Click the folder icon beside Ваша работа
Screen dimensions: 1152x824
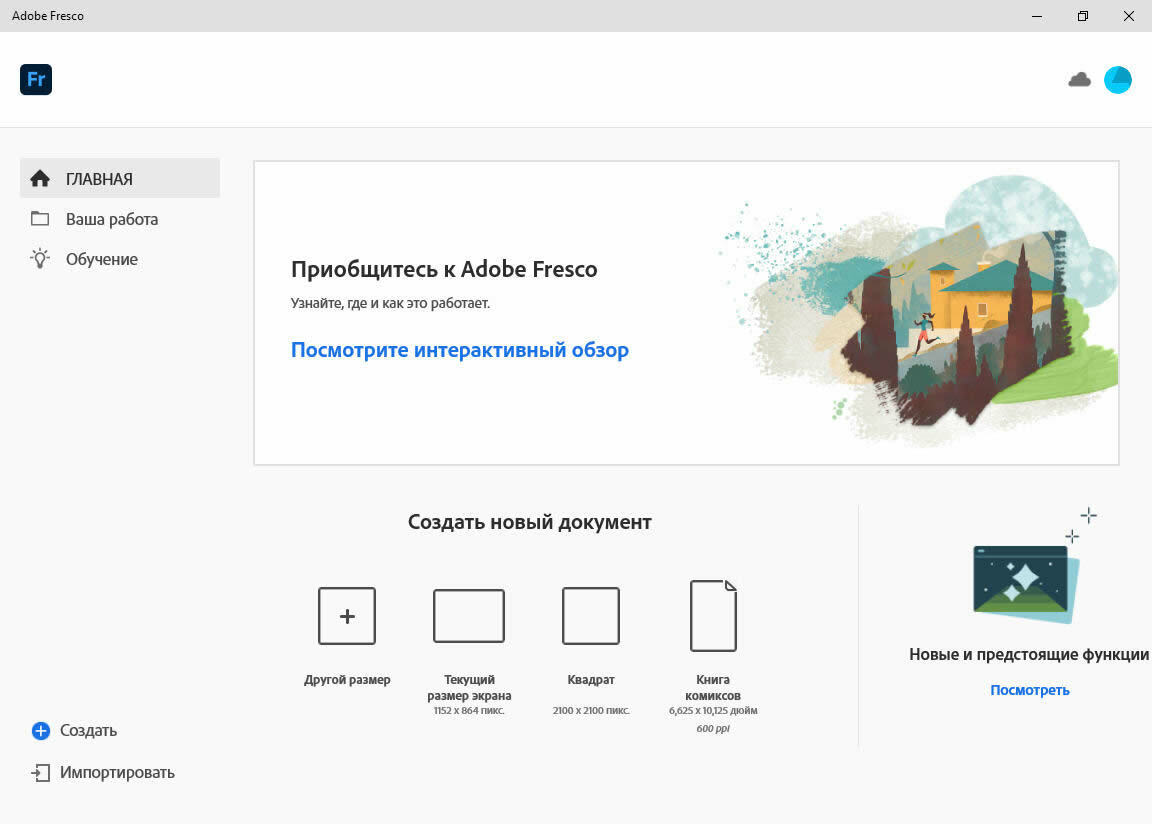(40, 219)
